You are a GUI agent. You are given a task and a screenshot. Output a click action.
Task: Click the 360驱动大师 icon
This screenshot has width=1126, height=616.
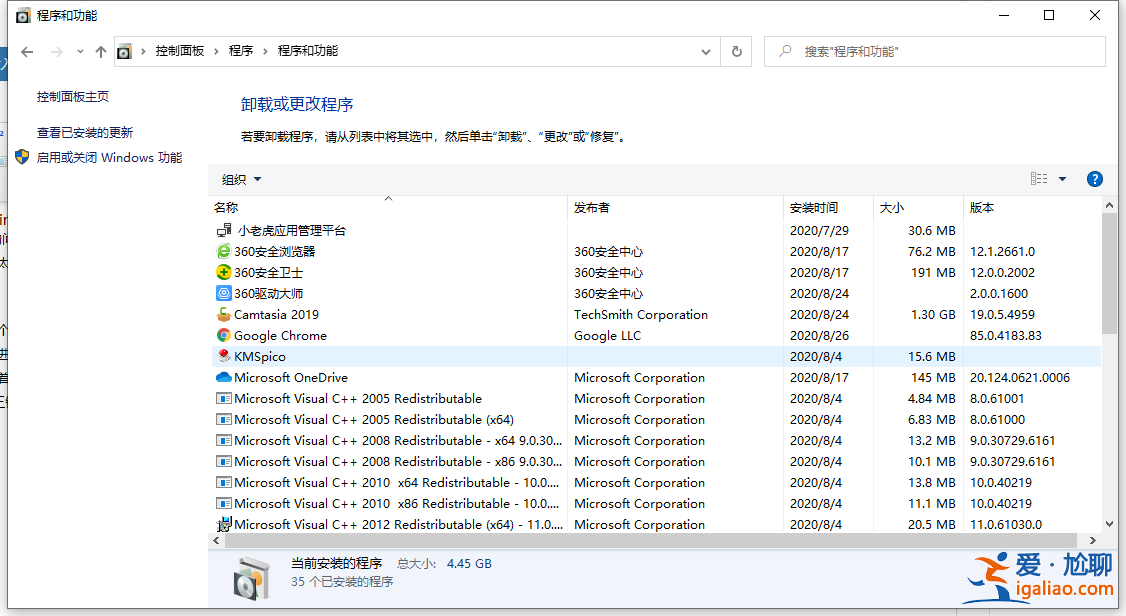coord(224,294)
